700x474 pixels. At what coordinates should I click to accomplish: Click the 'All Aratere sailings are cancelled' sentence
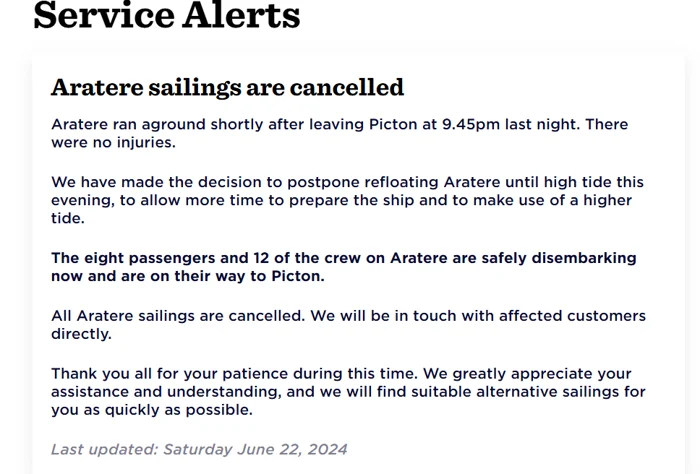[x=178, y=316]
